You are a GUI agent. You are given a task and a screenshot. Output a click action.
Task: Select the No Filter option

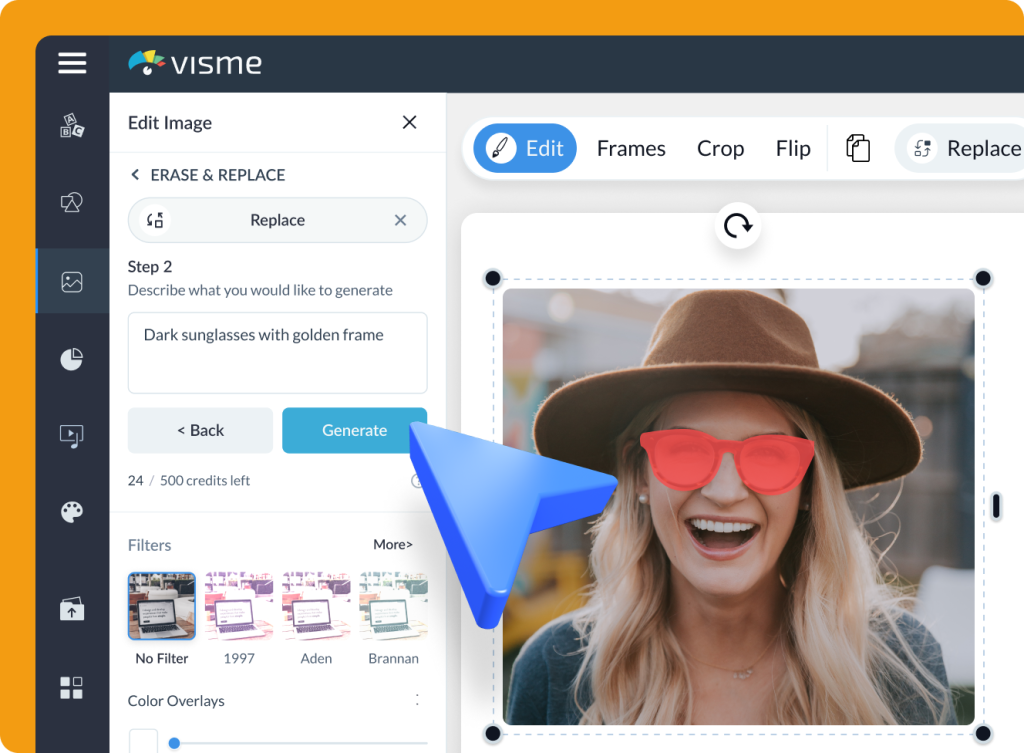coord(161,605)
